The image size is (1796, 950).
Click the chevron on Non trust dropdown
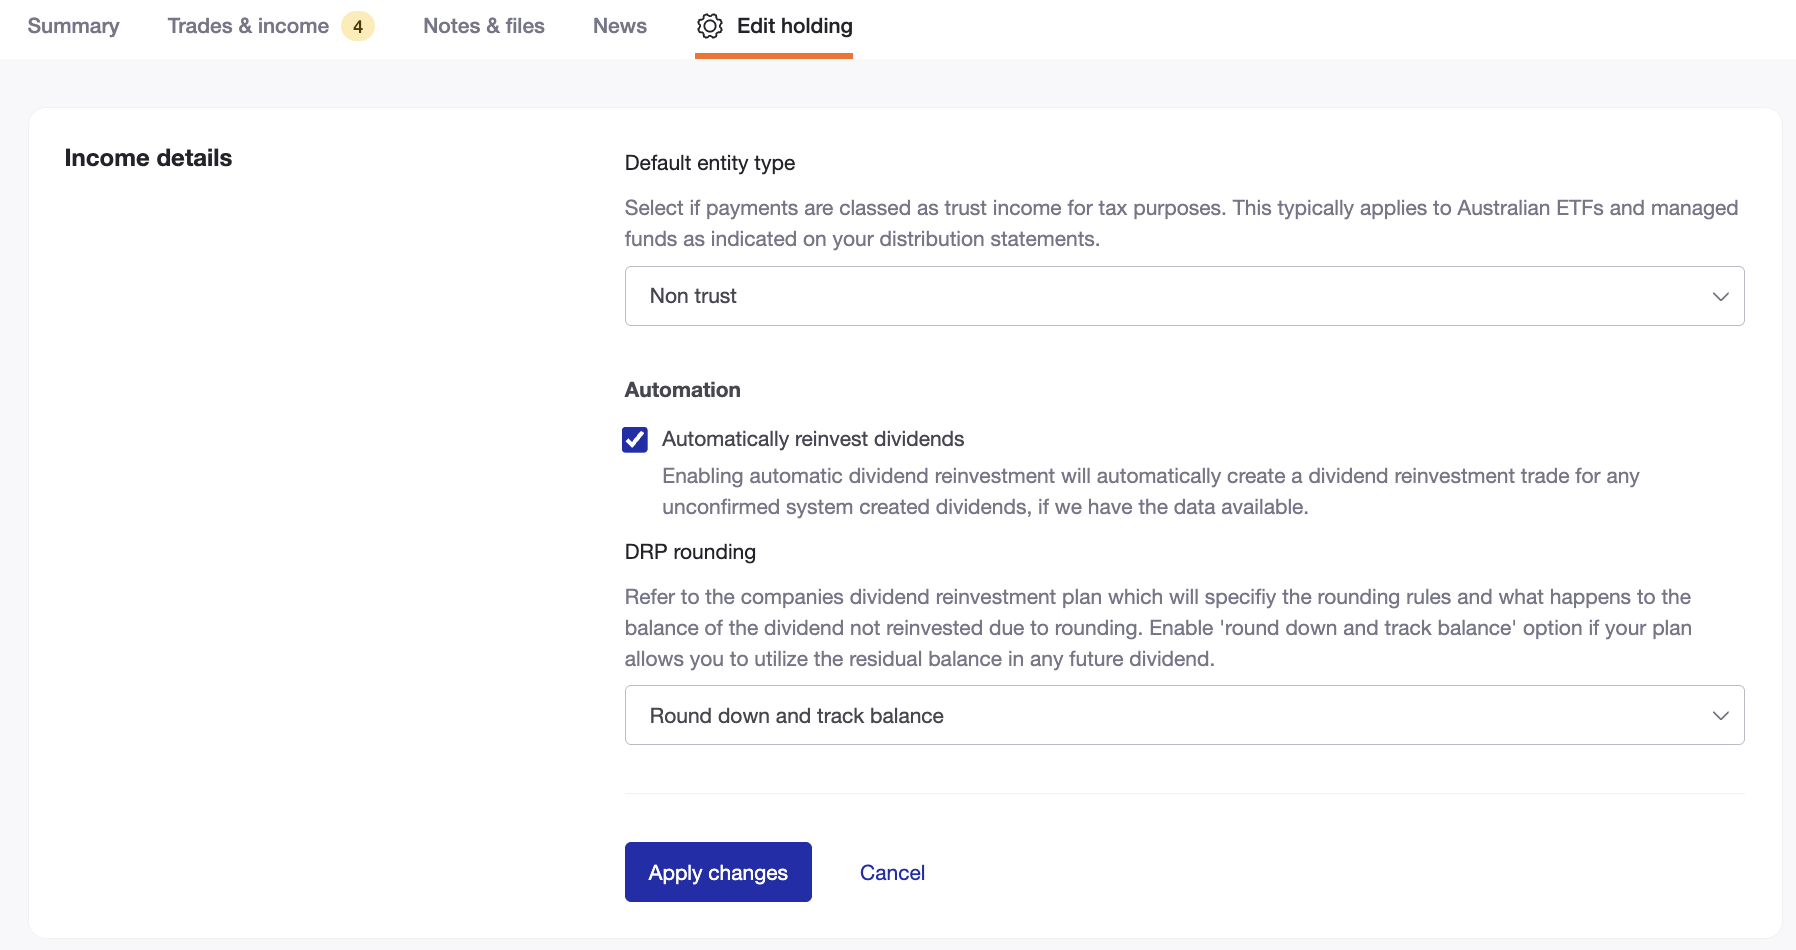point(1720,296)
